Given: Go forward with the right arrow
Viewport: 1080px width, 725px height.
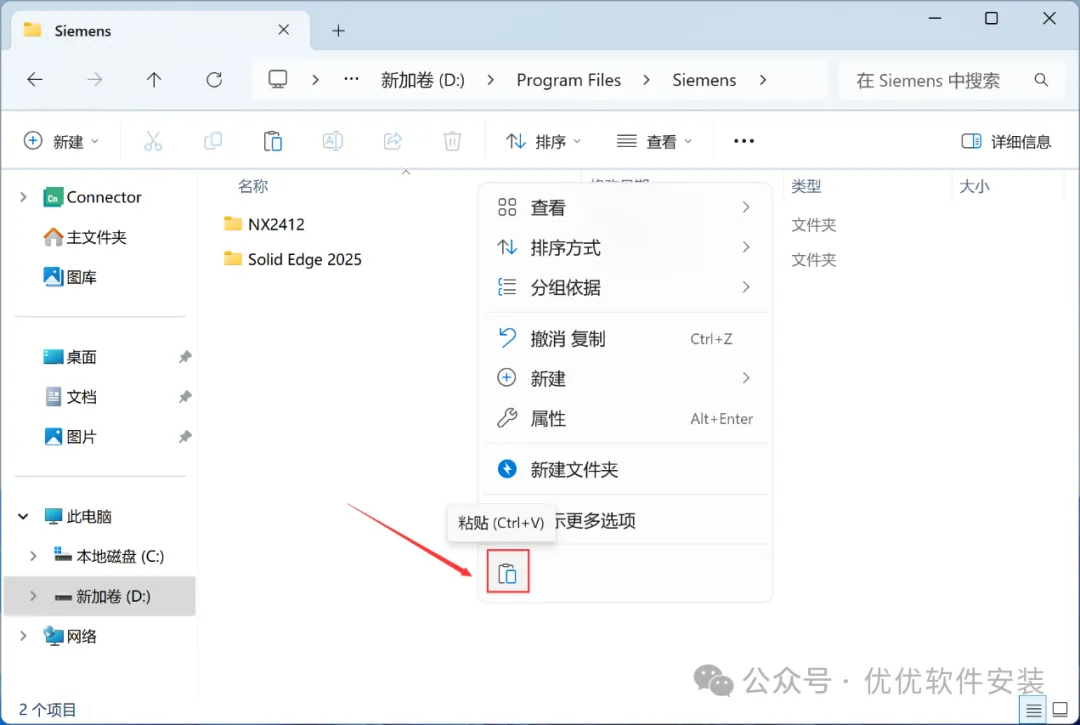Looking at the screenshot, I should [x=94, y=80].
